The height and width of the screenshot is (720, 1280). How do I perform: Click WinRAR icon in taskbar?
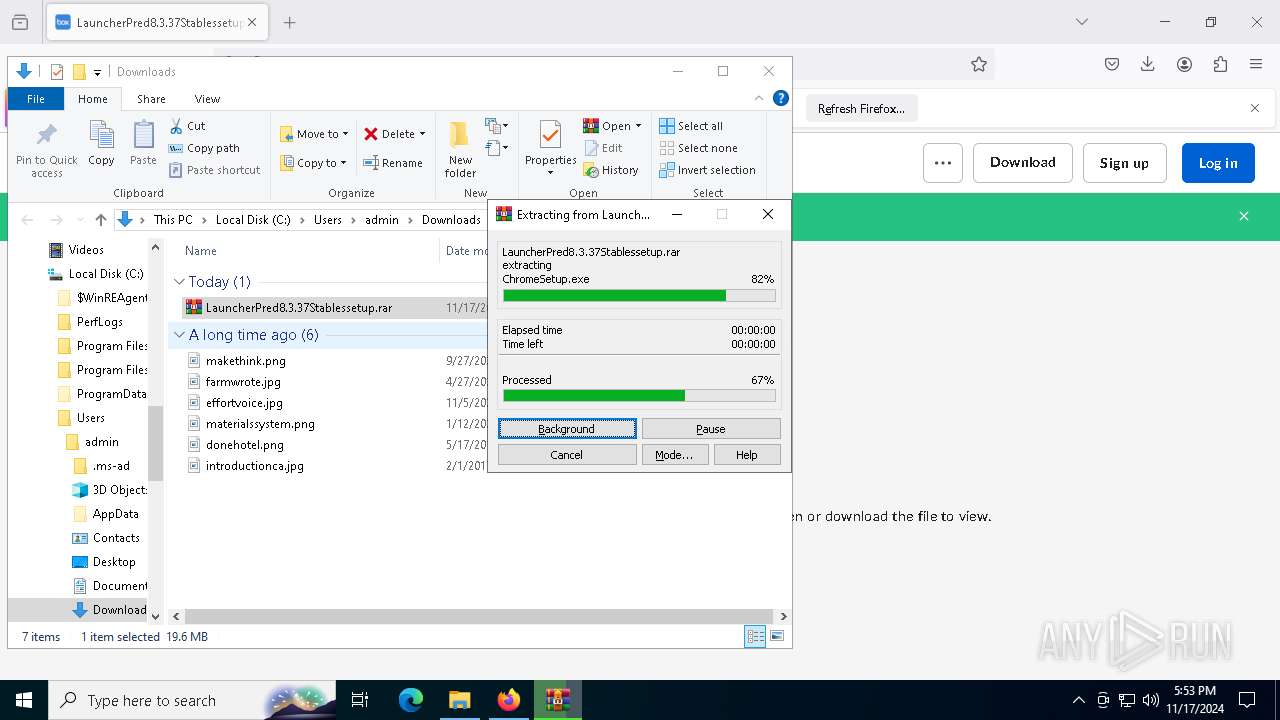pyautogui.click(x=558, y=700)
